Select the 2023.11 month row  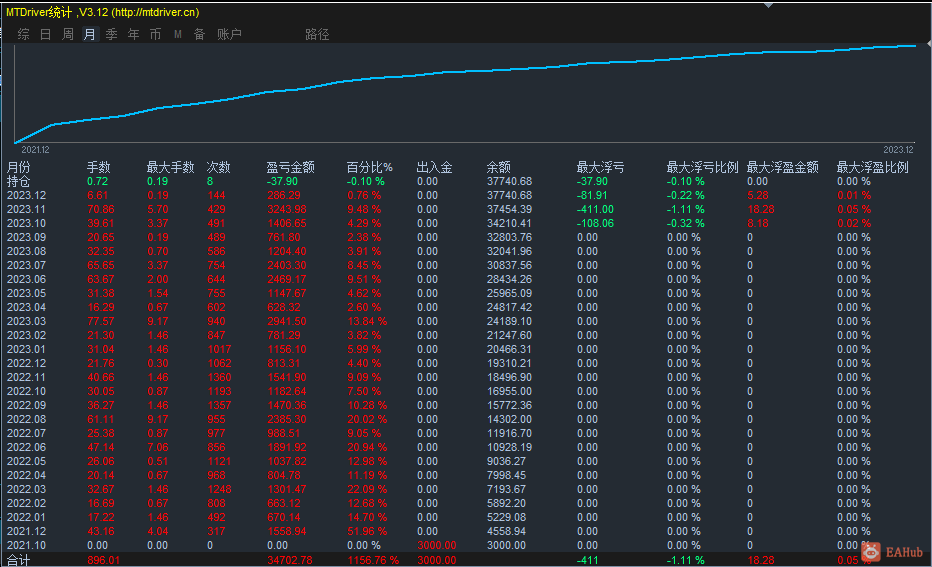[x=26, y=209]
